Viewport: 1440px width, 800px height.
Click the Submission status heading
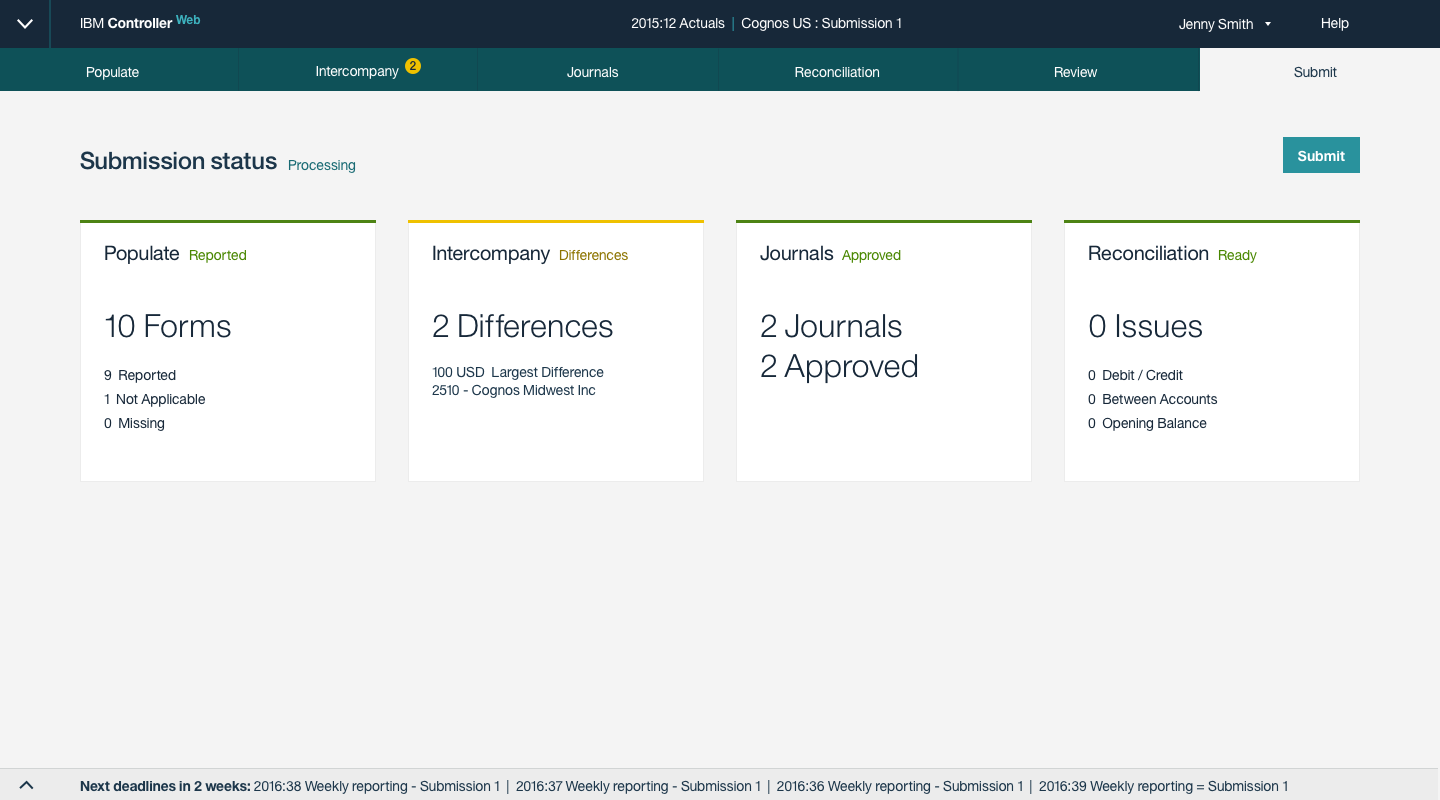178,161
